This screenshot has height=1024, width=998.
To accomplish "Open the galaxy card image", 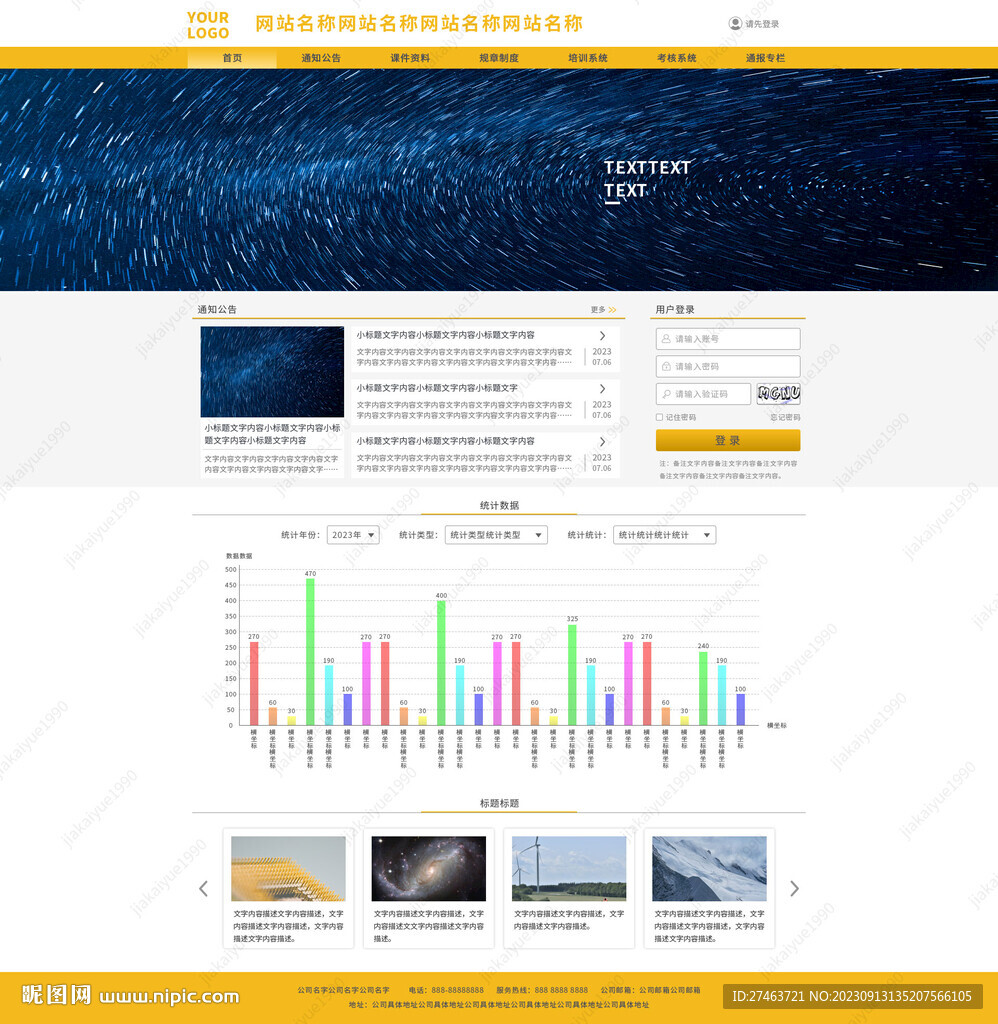I will 428,869.
